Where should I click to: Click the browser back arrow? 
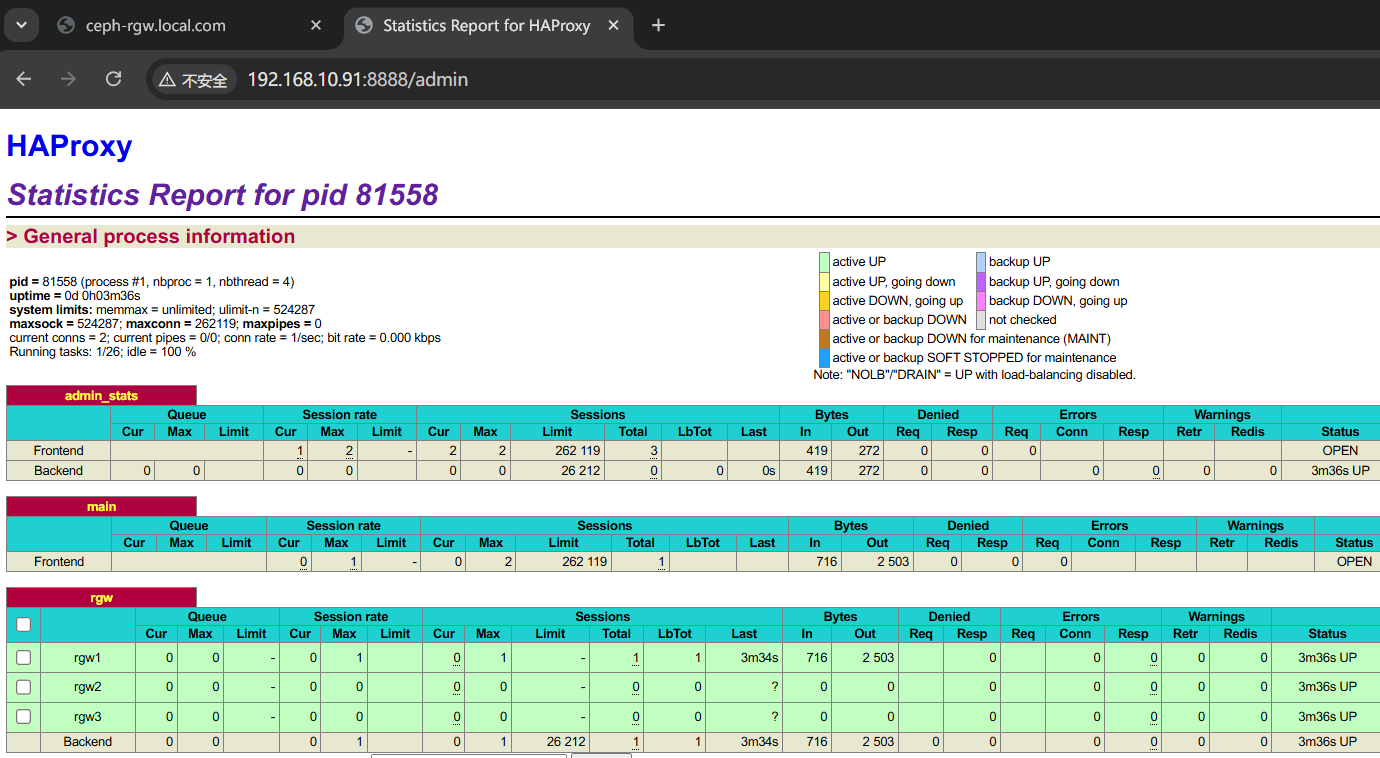[x=24, y=79]
